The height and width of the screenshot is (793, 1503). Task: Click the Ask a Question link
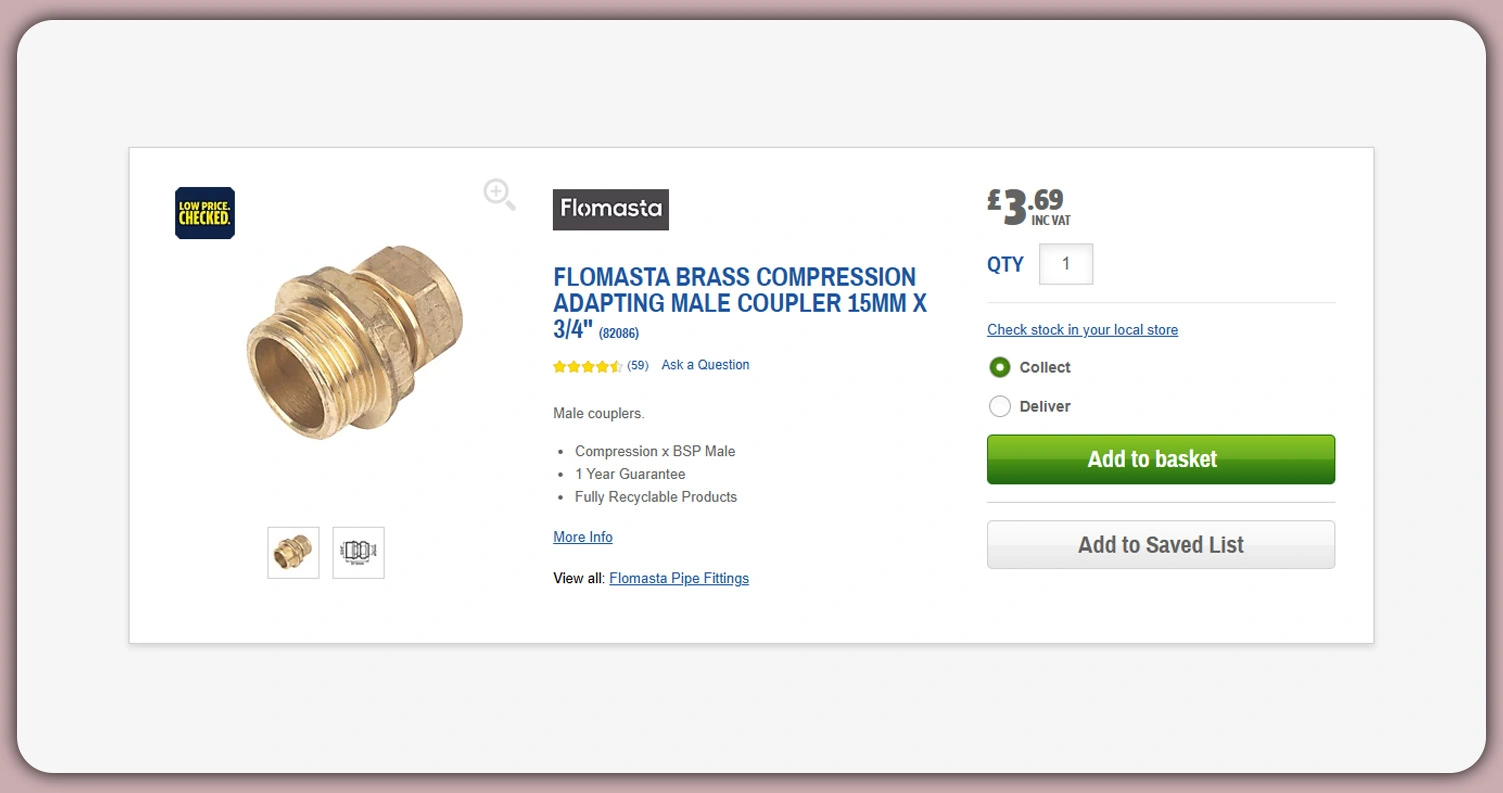705,365
